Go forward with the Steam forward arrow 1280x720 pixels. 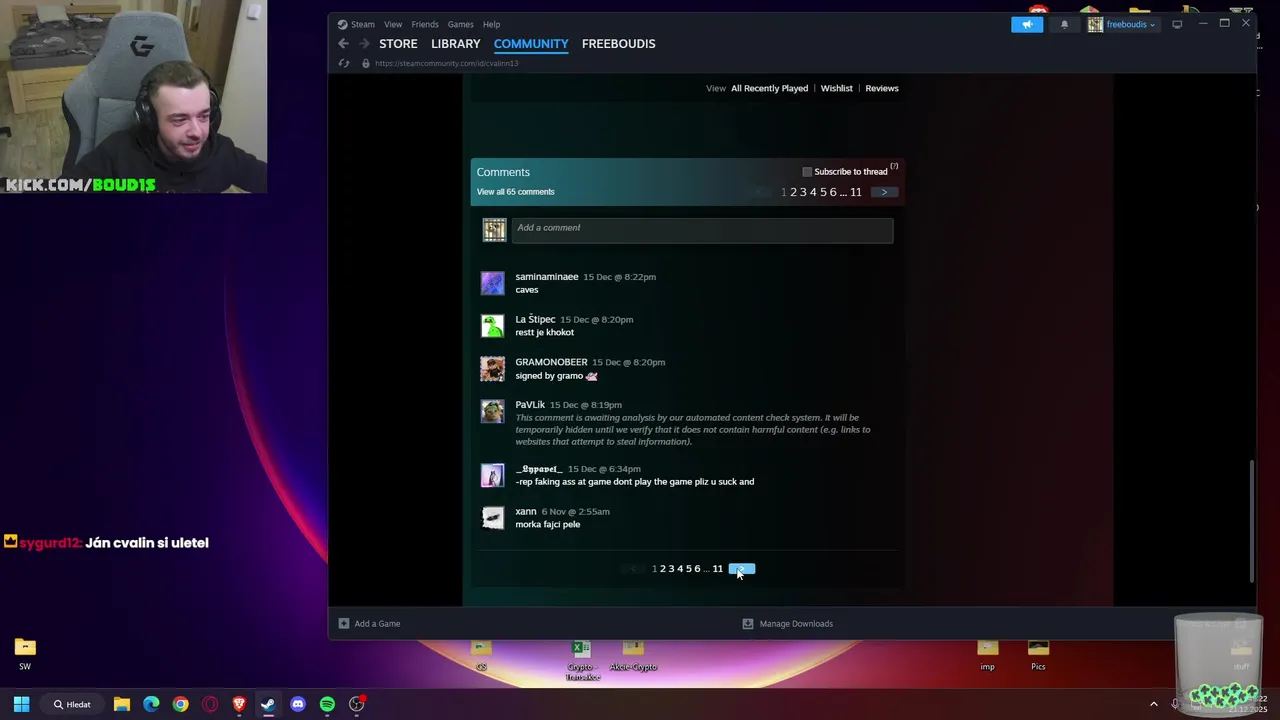364,44
